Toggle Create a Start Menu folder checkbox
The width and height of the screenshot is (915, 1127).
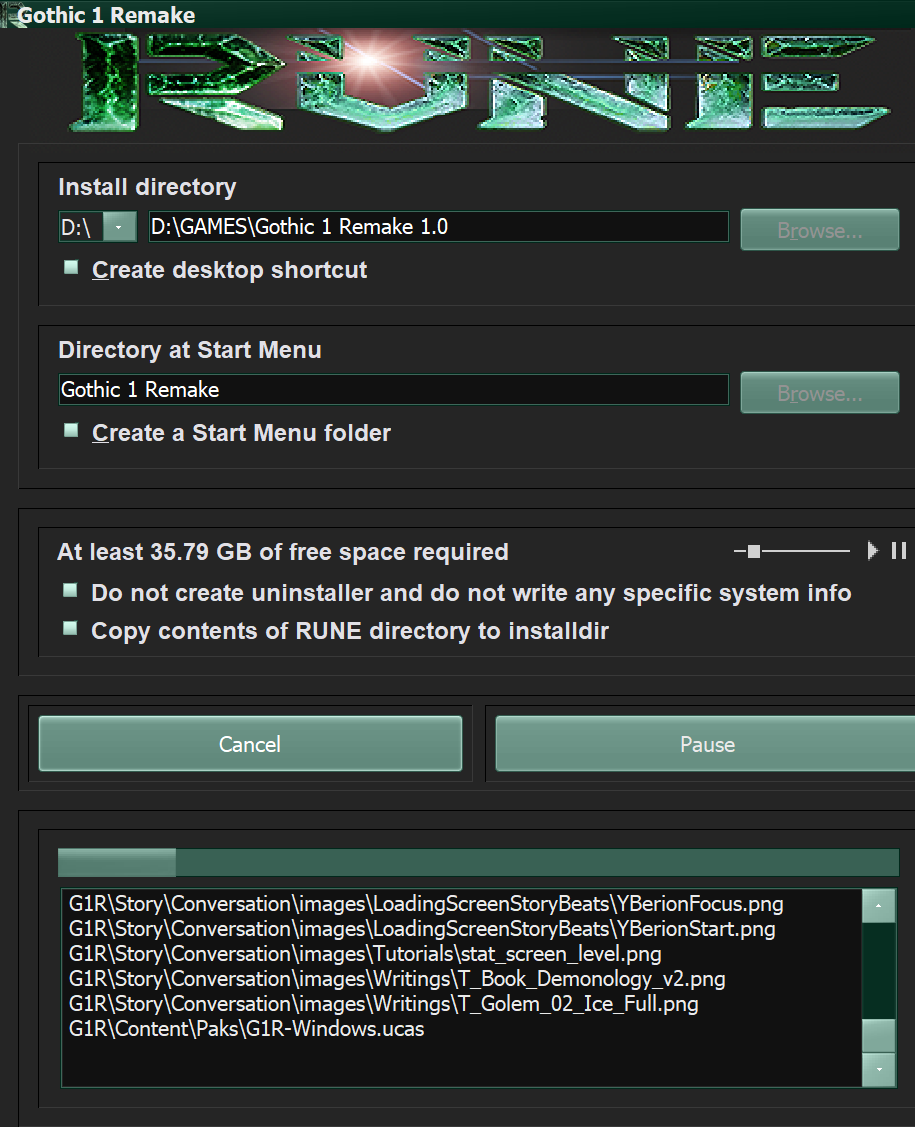point(71,431)
